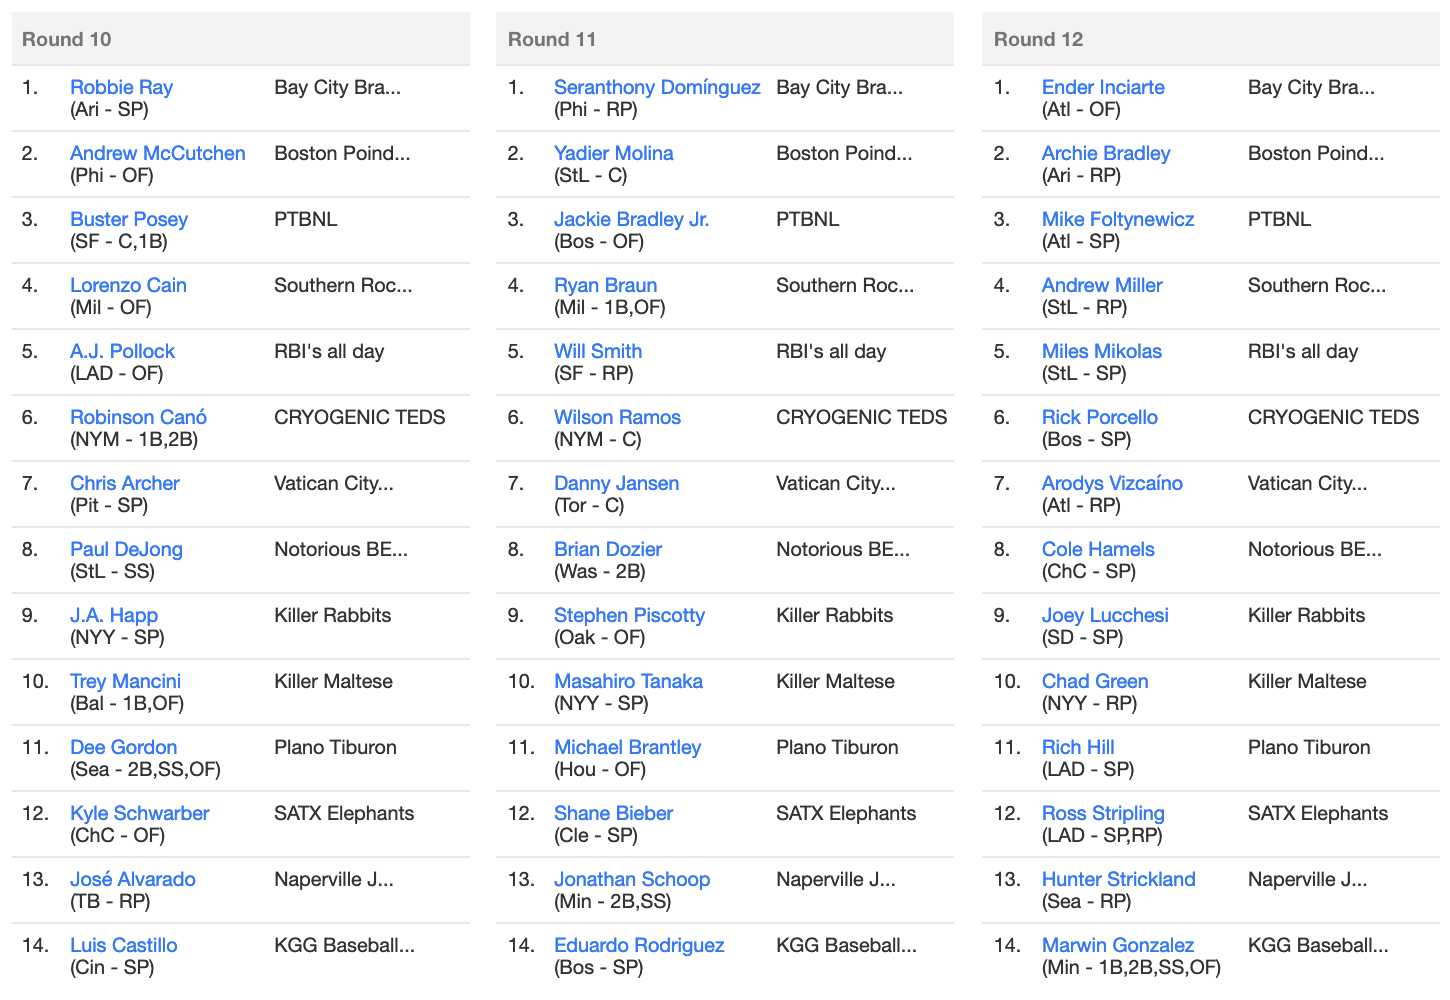1450x1000 pixels.
Task: Open Stephen Piscotty player link
Action: (x=629, y=615)
